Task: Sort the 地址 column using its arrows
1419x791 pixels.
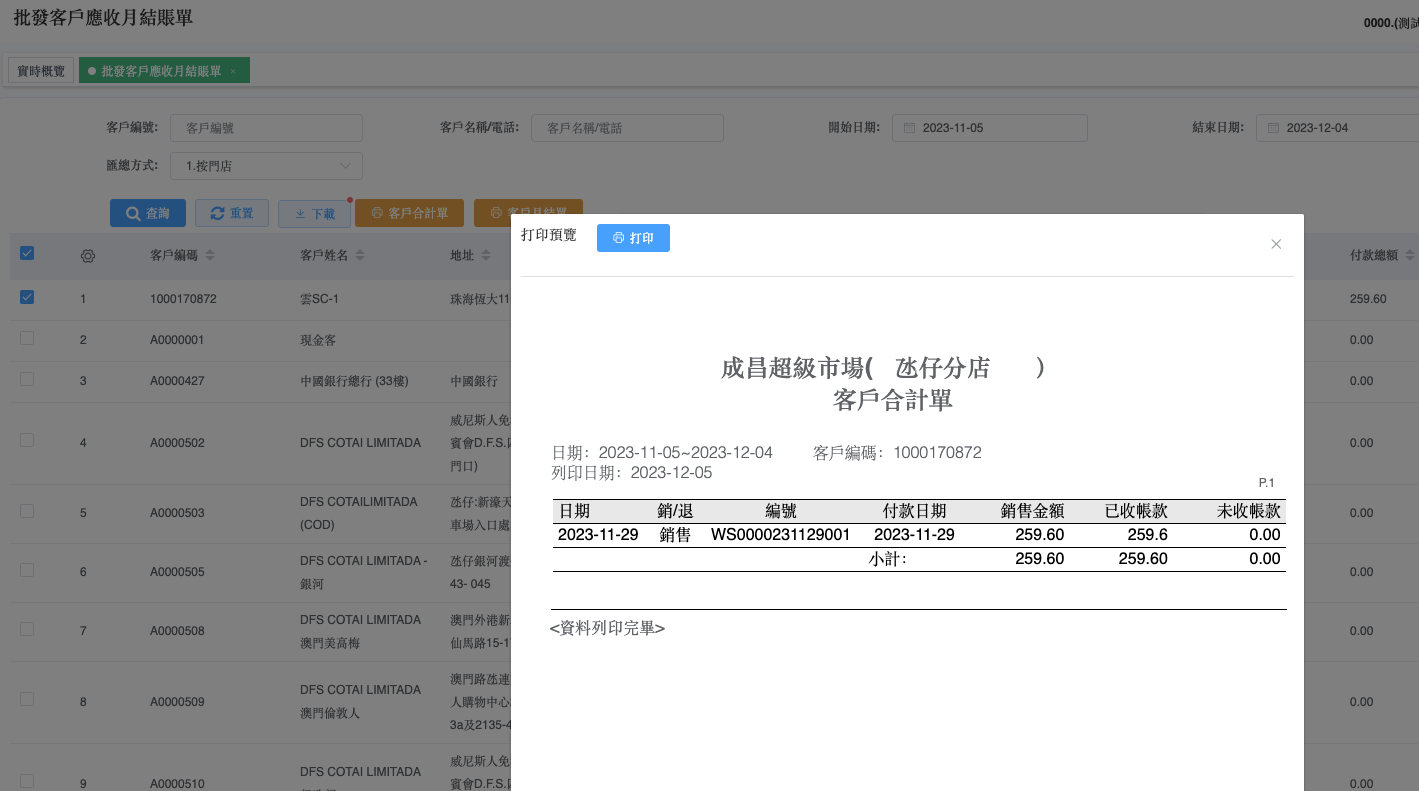Action: point(485,256)
